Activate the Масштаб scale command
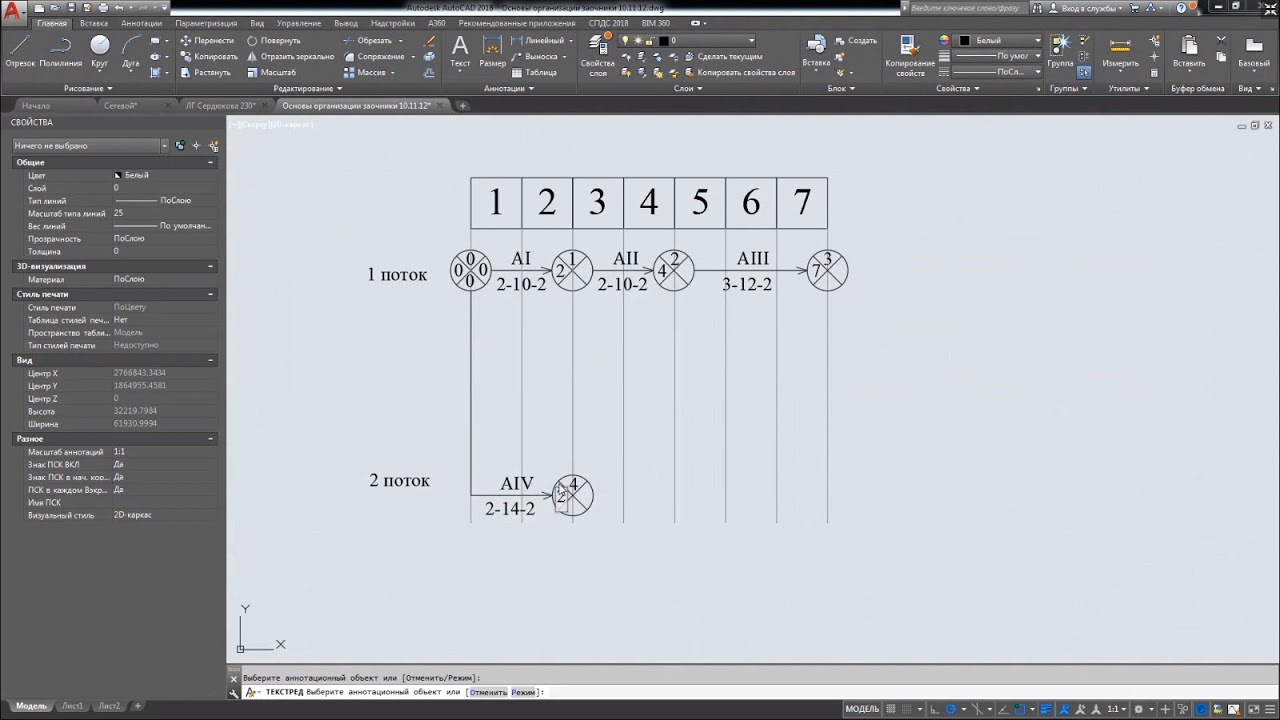The image size is (1280, 720). (271, 73)
